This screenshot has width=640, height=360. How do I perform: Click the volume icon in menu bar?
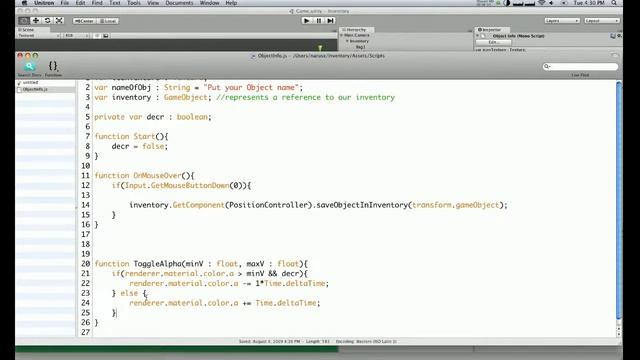pos(551,3)
